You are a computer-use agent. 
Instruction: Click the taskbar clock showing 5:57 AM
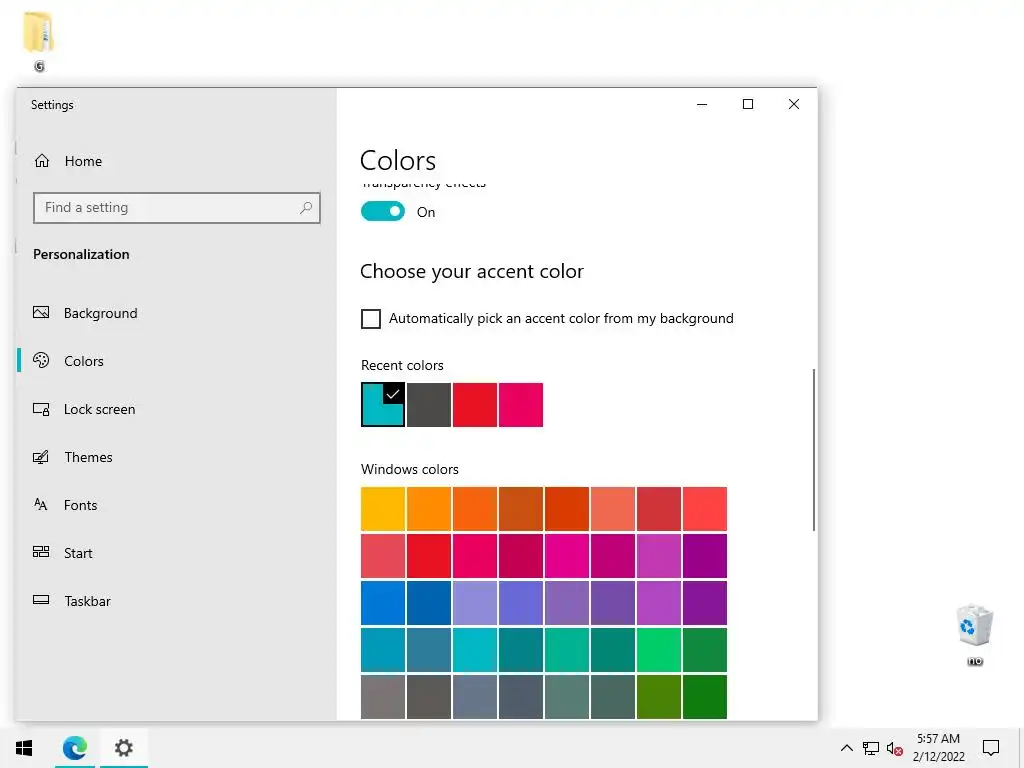[938, 748]
